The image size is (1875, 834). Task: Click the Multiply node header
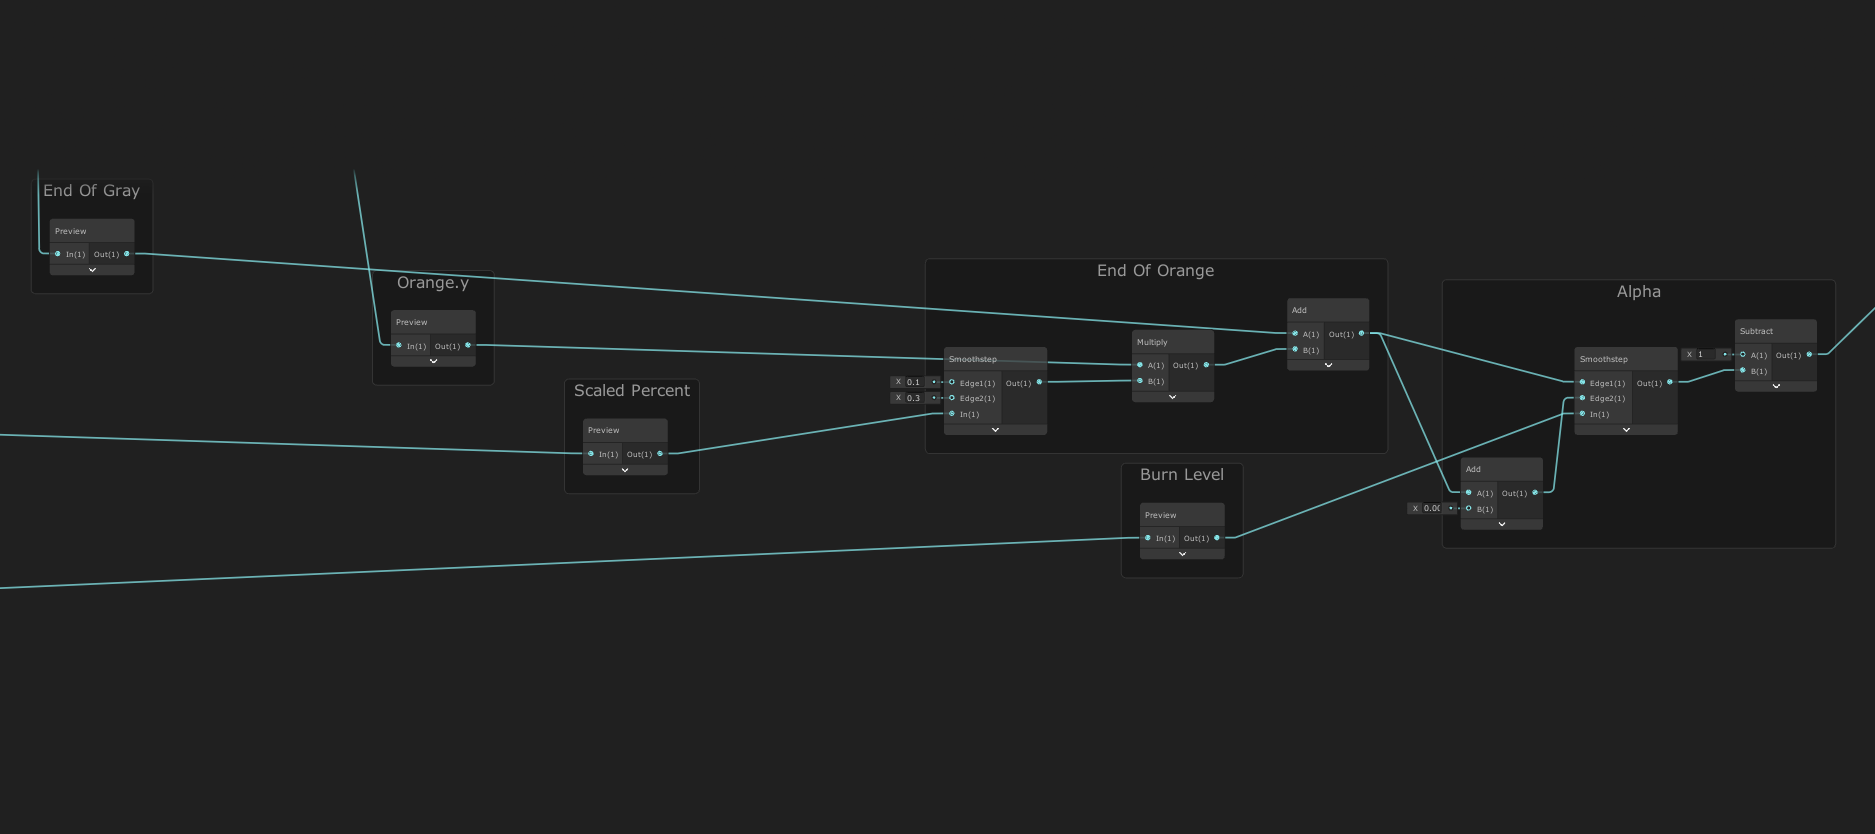(x=1172, y=342)
